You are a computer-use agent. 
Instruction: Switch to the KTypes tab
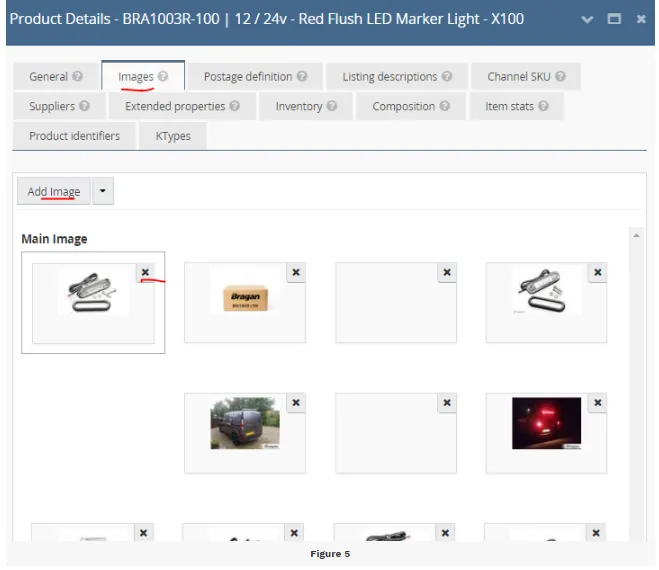coord(173,136)
